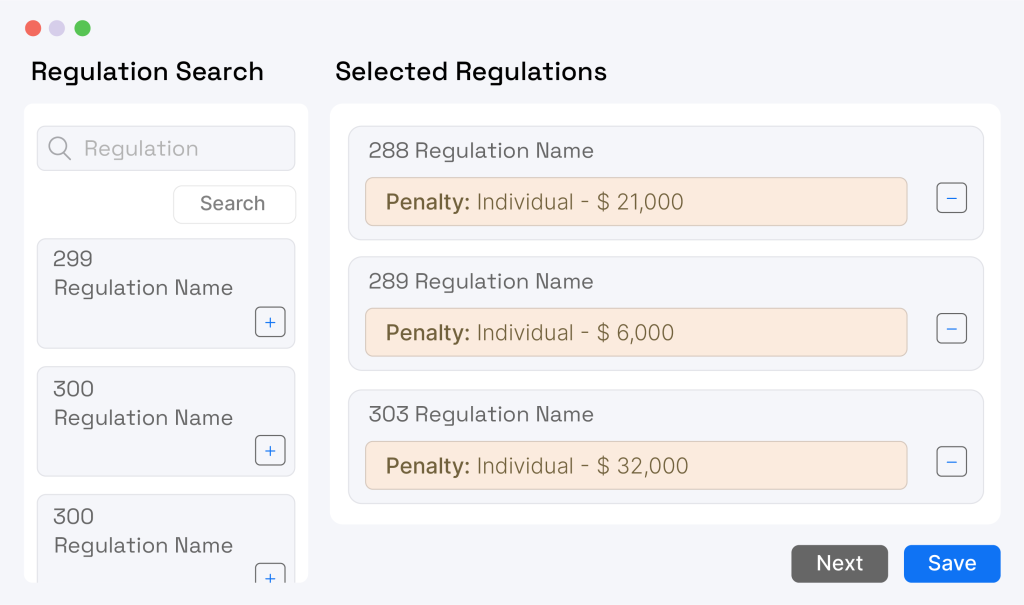Viewport: 1024px width, 605px height.
Task: Add the first regulation 300 entry
Action: coord(270,450)
